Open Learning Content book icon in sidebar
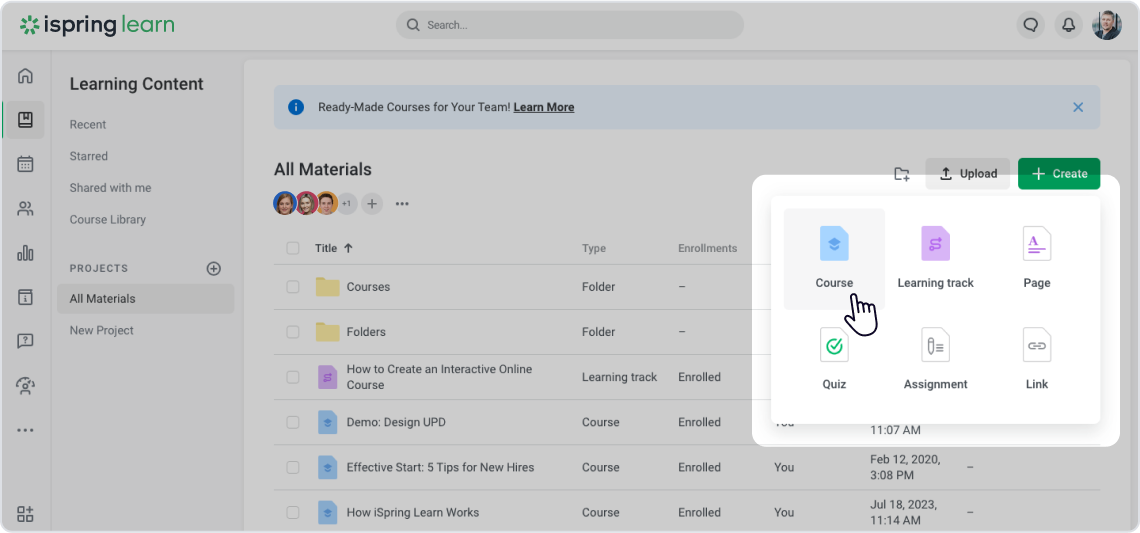 (x=25, y=120)
